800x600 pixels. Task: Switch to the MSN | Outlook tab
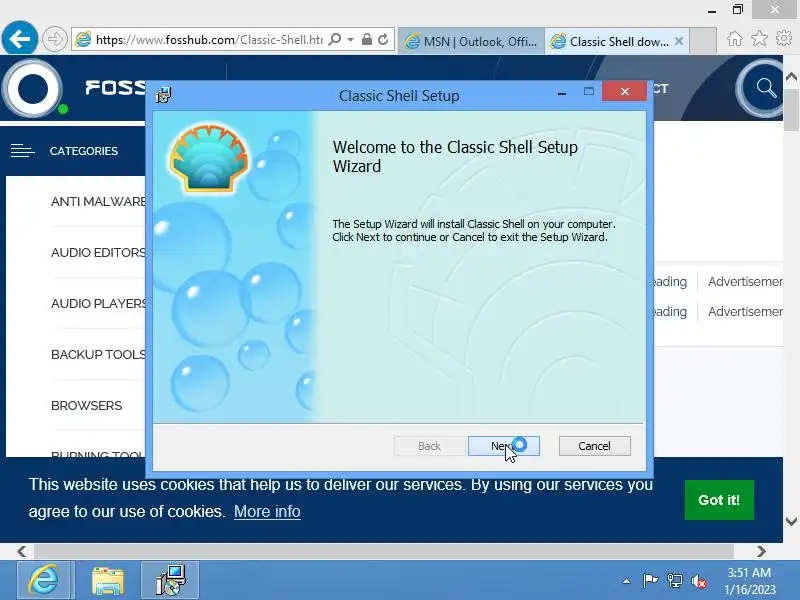(x=471, y=41)
